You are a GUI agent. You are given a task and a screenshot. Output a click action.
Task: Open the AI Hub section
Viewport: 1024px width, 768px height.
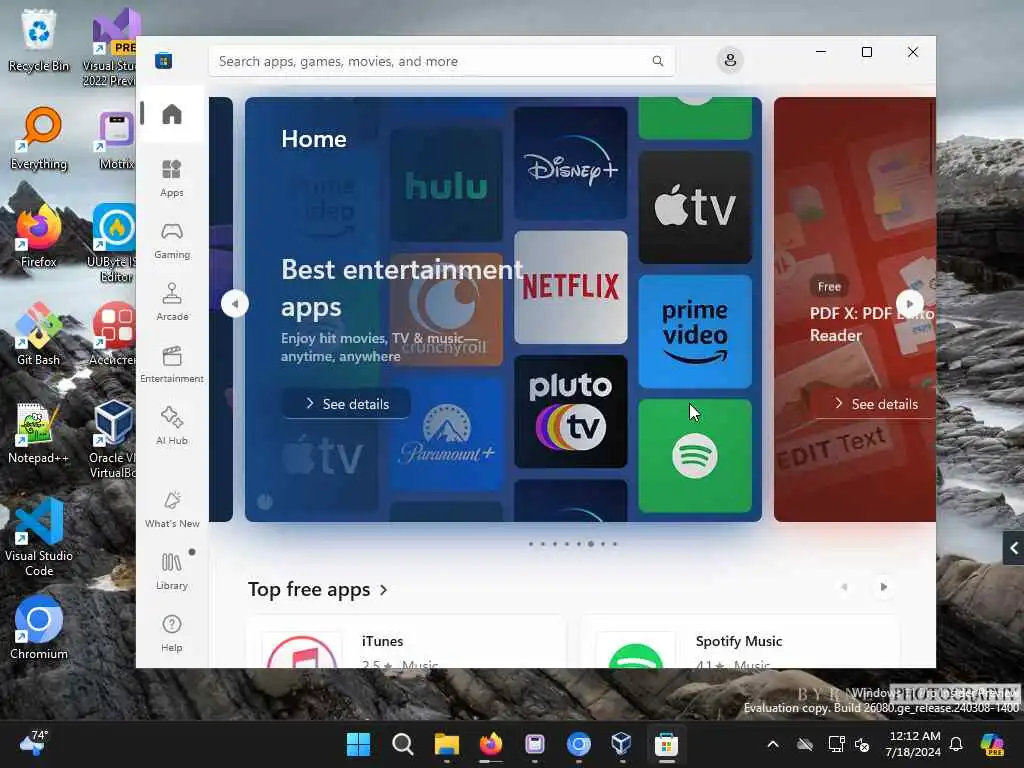pos(172,425)
